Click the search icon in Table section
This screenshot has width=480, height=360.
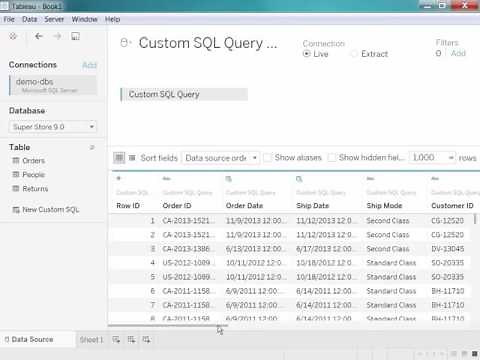point(92,147)
